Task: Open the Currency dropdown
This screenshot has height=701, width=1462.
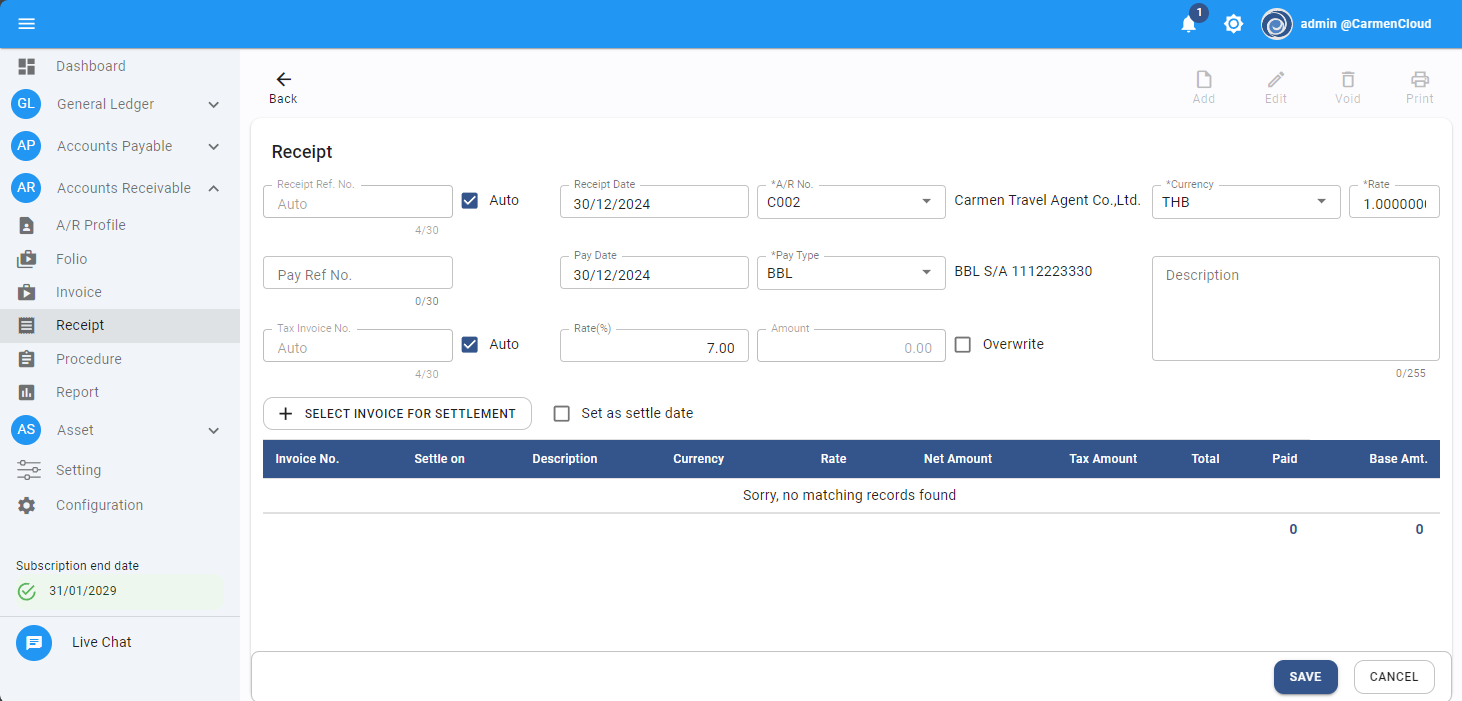Action: click(1321, 202)
